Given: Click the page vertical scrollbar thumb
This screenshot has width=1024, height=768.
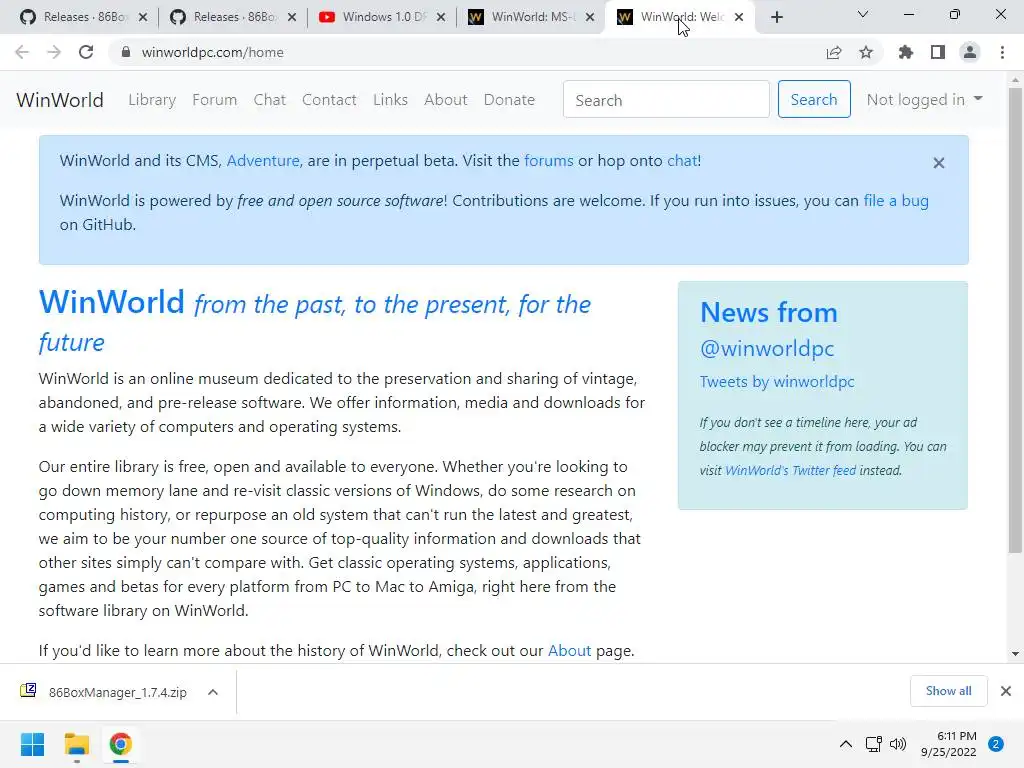Looking at the screenshot, I should point(1015,320).
